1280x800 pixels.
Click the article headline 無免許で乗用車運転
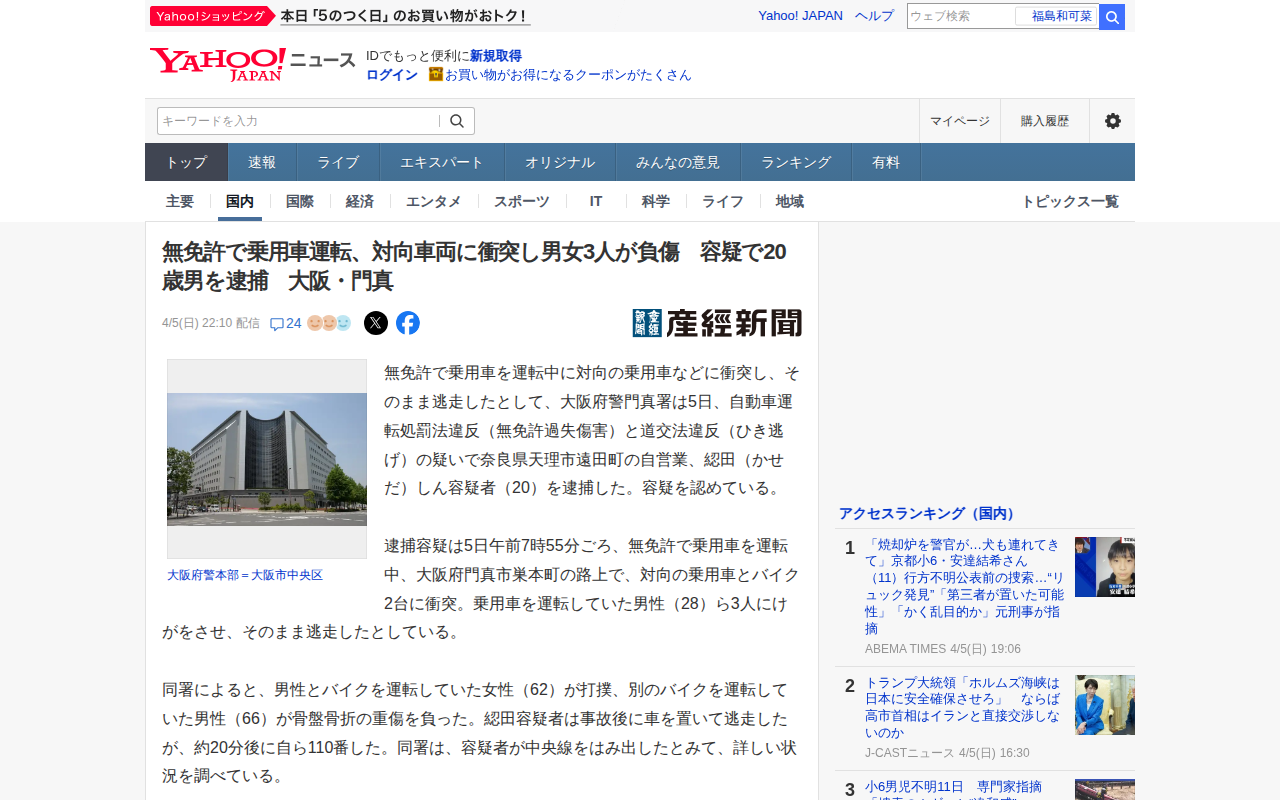point(474,266)
